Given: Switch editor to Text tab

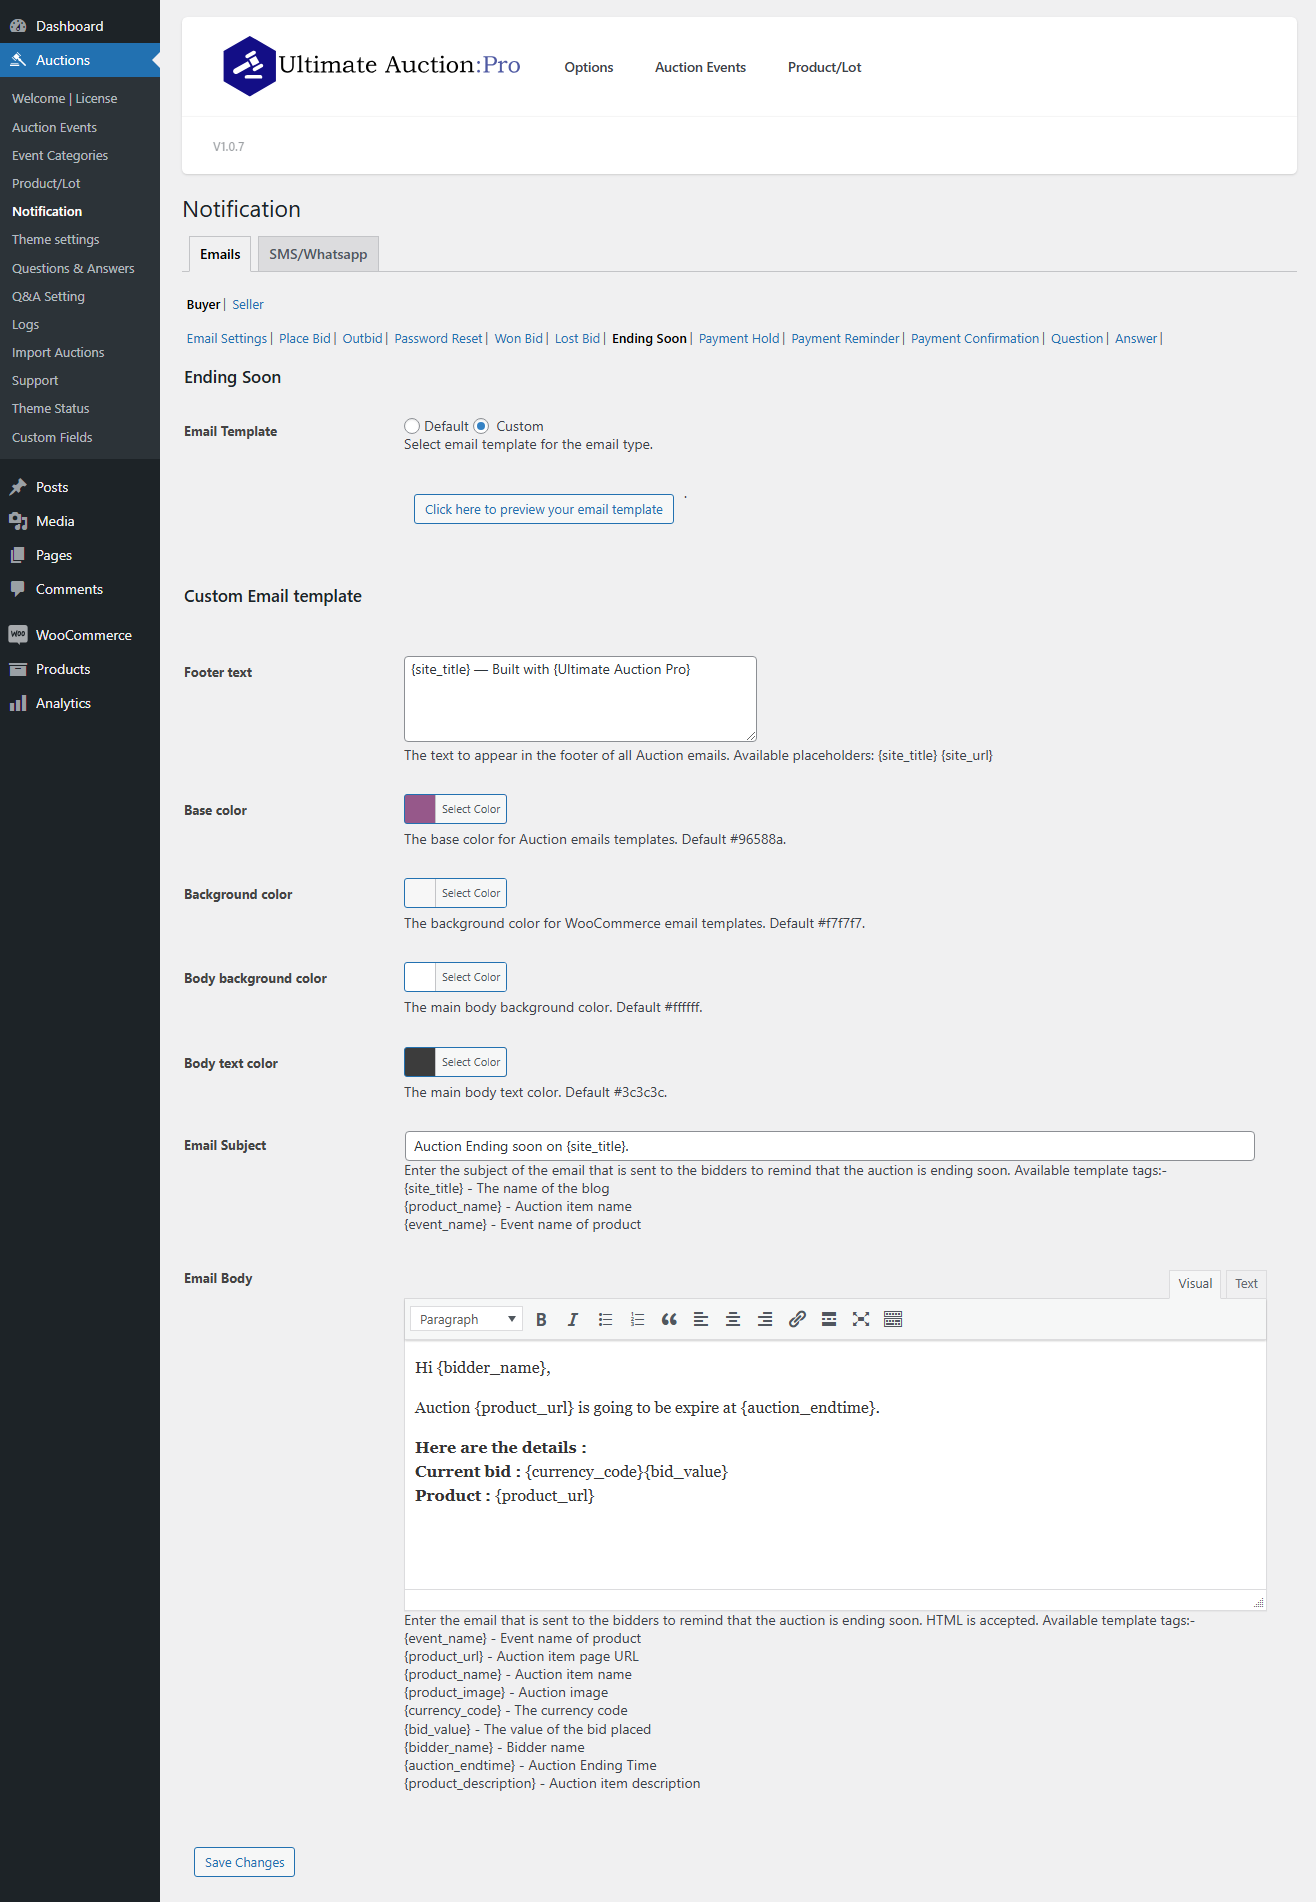Looking at the screenshot, I should coord(1246,1284).
